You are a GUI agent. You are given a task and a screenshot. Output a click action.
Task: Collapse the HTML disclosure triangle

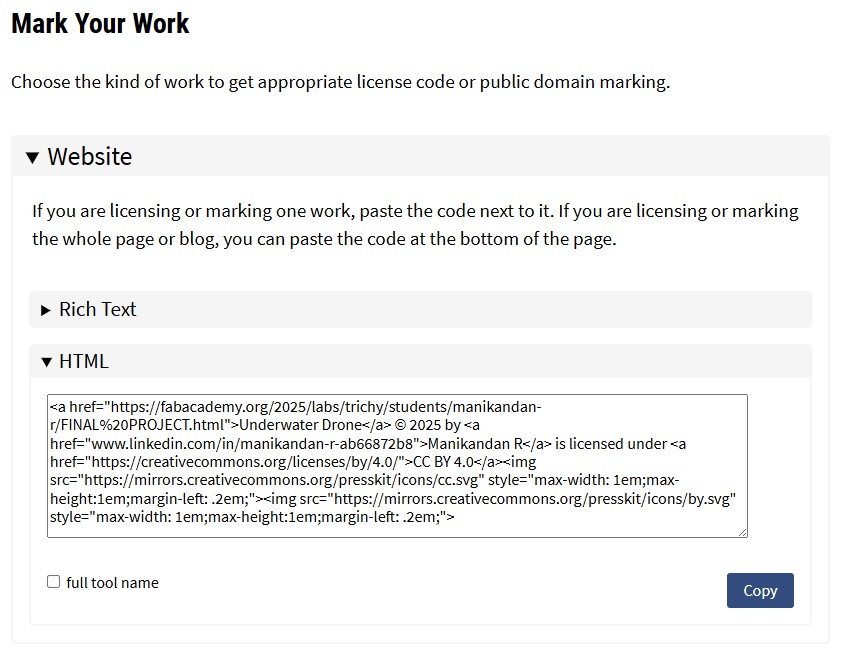46,362
